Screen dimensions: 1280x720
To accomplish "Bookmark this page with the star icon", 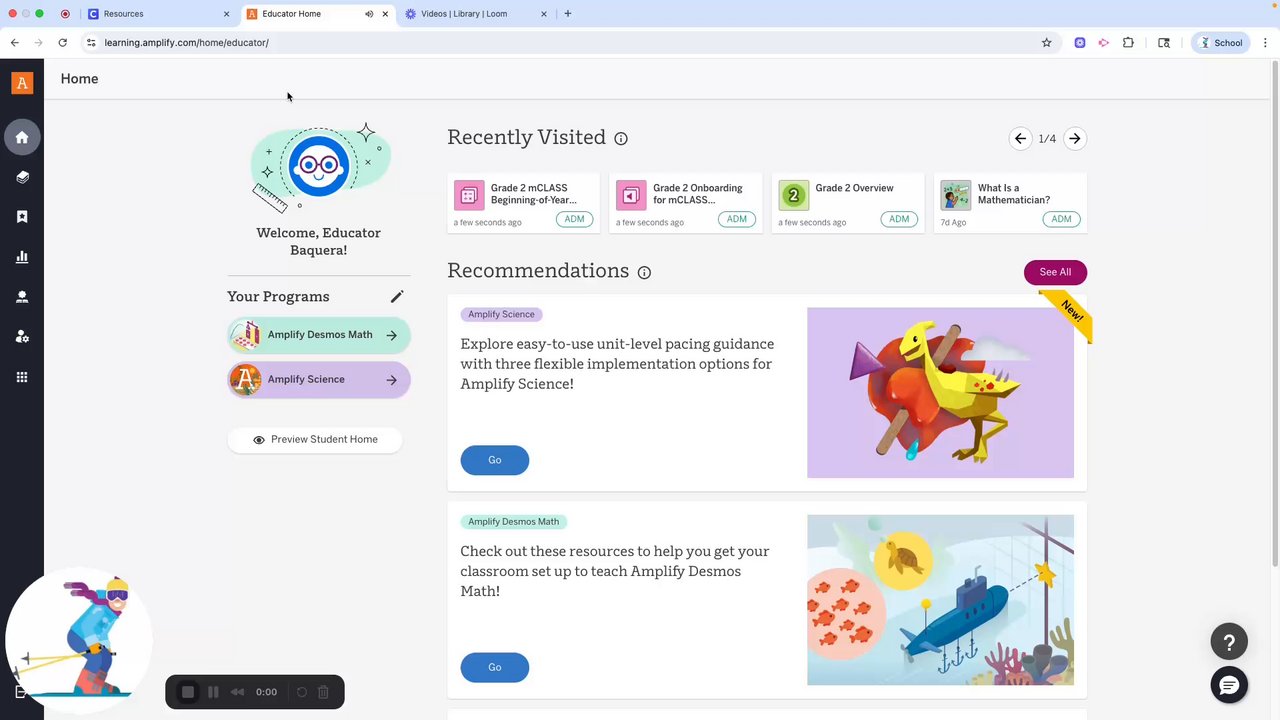I will click(x=1047, y=43).
